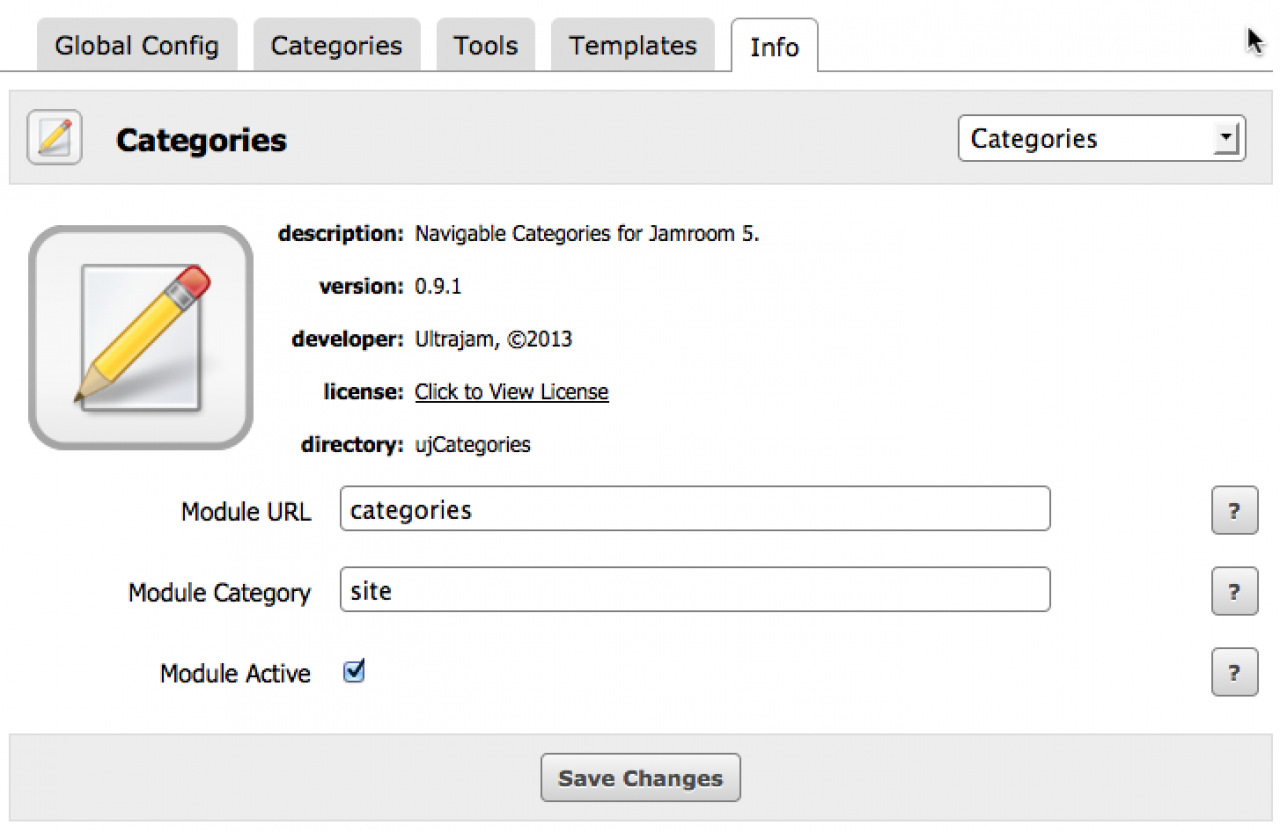Screen dimensions: 1280x832
Task: Click the help button for Module Category
Action: 1234,591
